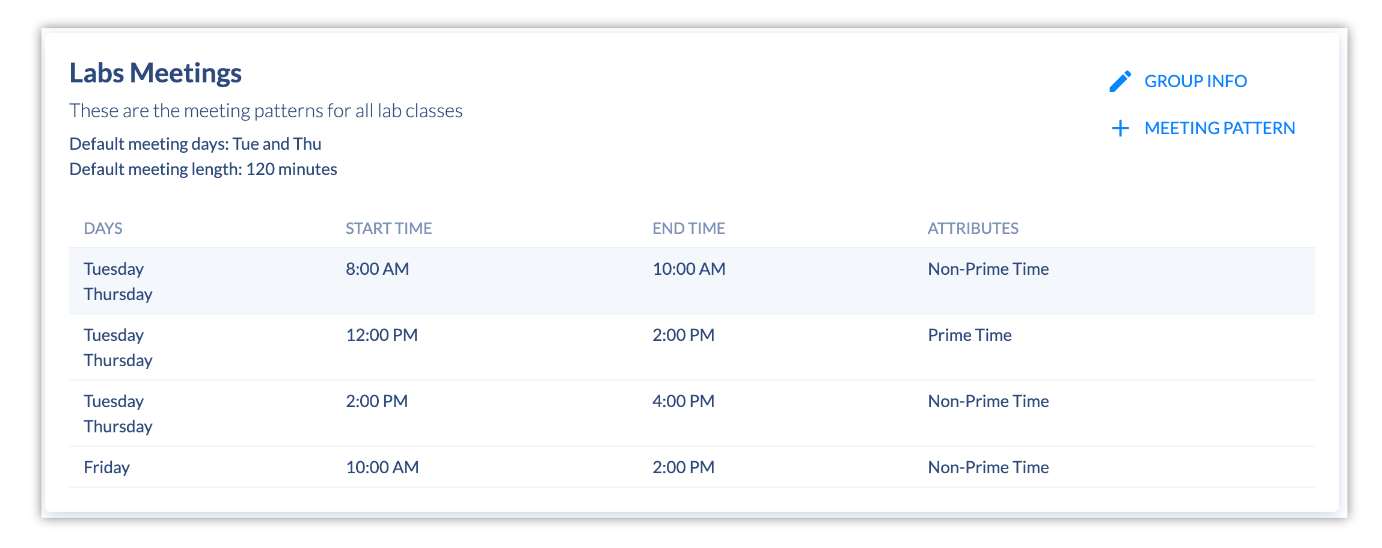Open GROUP INFO link
Screen dimensions: 1382x548
(x=1195, y=81)
